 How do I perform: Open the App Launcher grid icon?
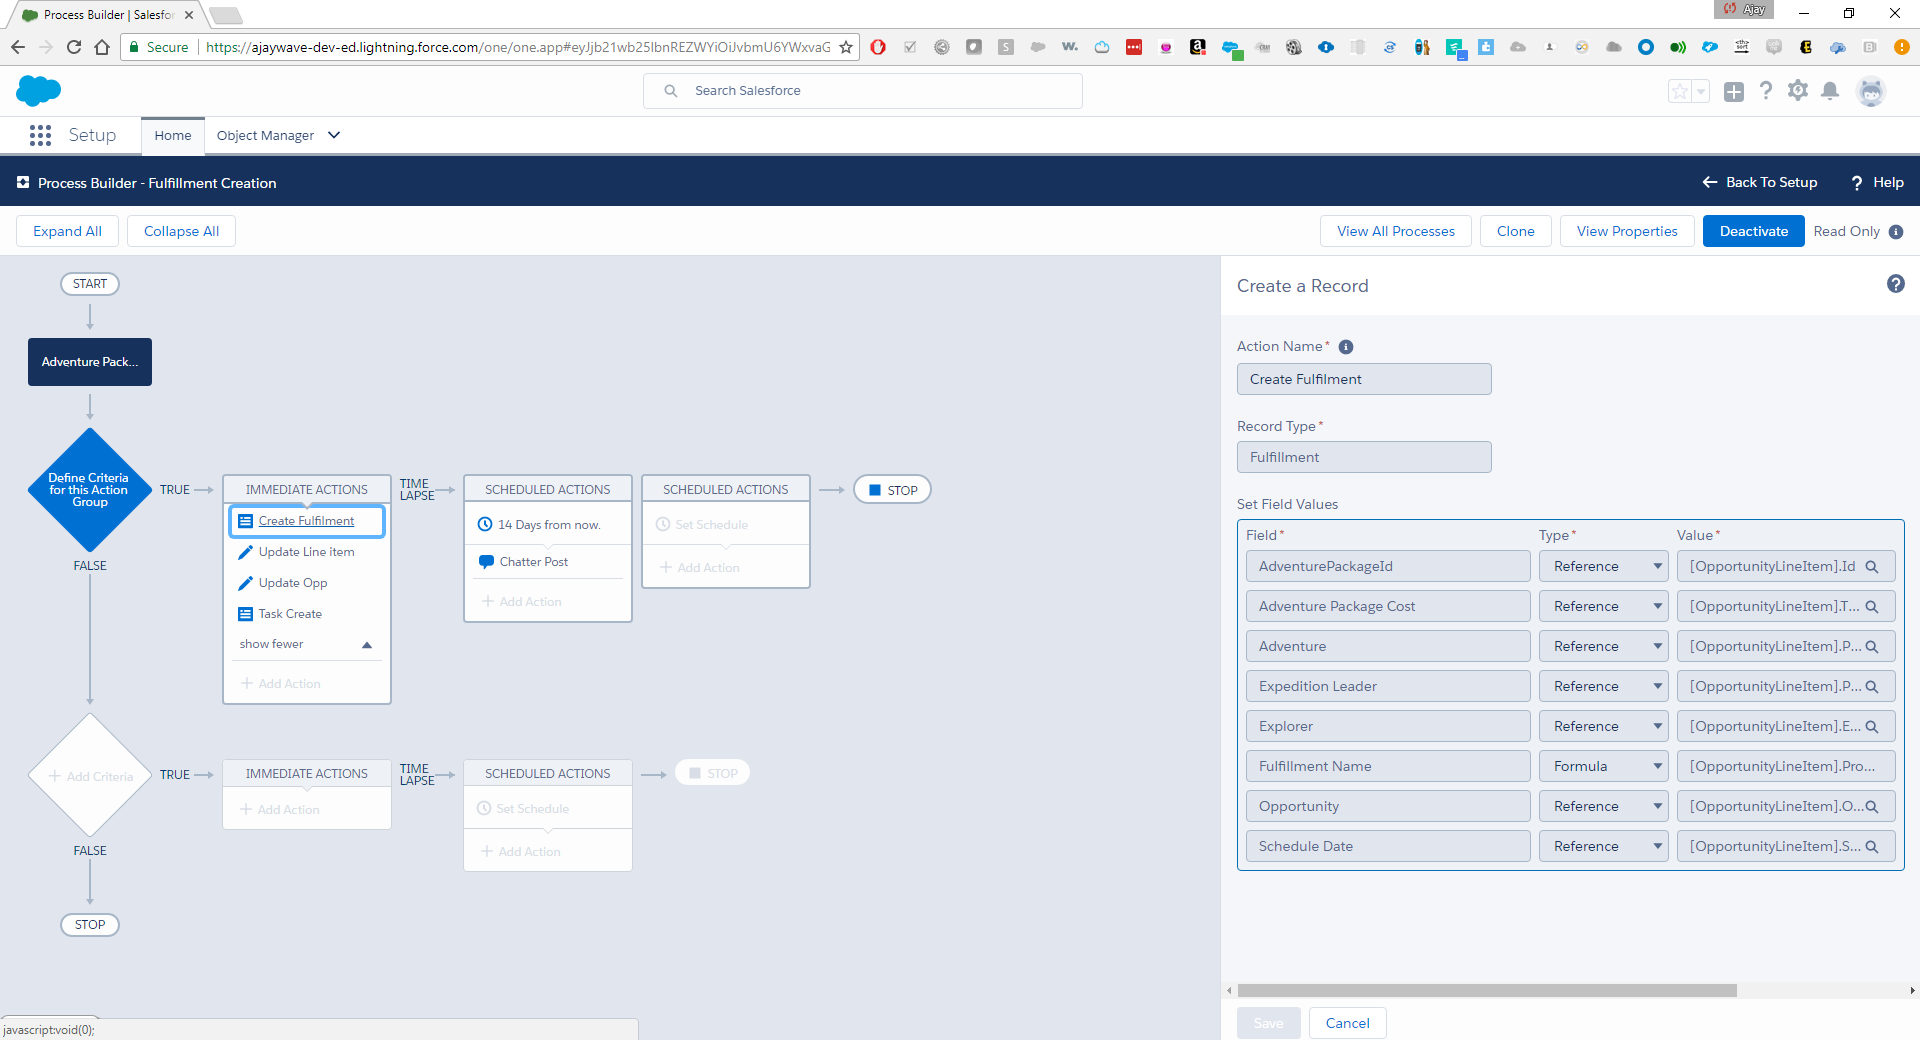click(40, 135)
